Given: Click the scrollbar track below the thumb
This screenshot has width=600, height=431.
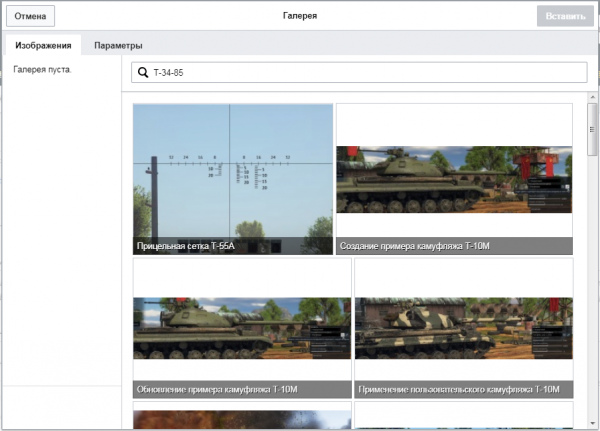Looking at the screenshot, I should click(x=592, y=300).
